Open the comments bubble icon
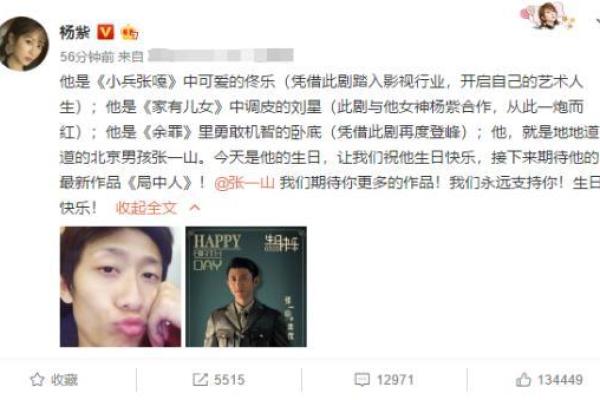Screen dimensions: 600x400 coord(362,380)
